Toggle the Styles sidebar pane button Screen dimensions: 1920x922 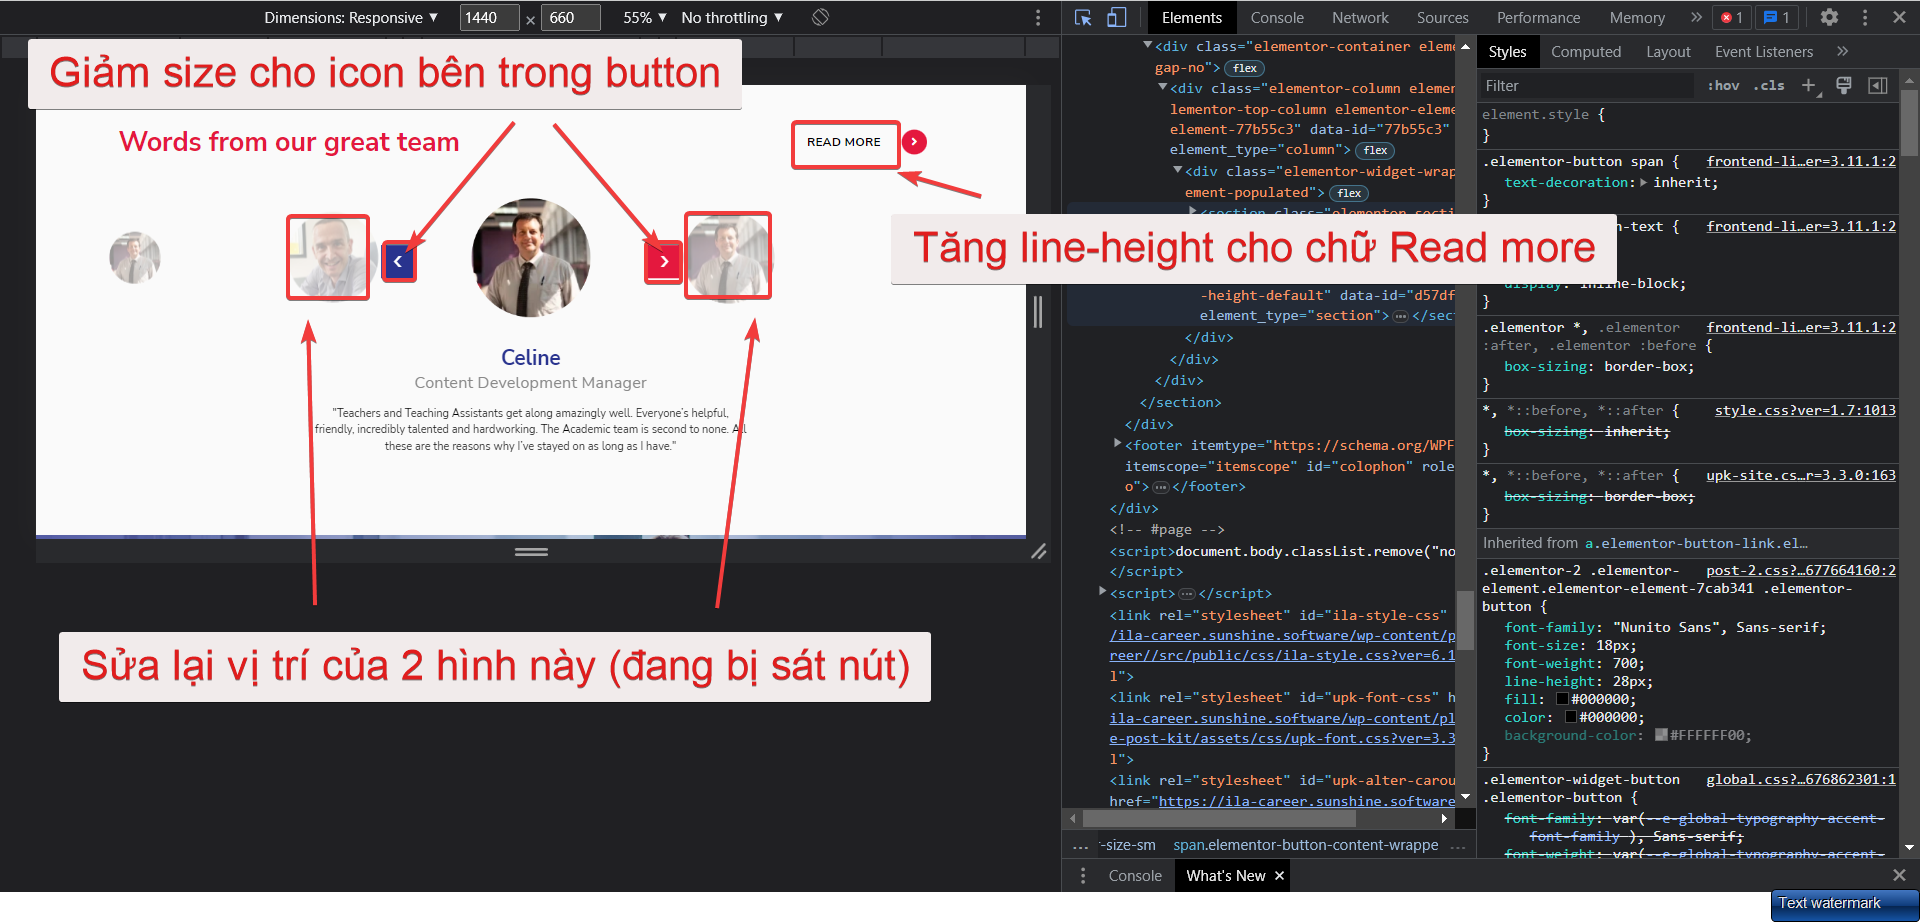(x=1878, y=86)
